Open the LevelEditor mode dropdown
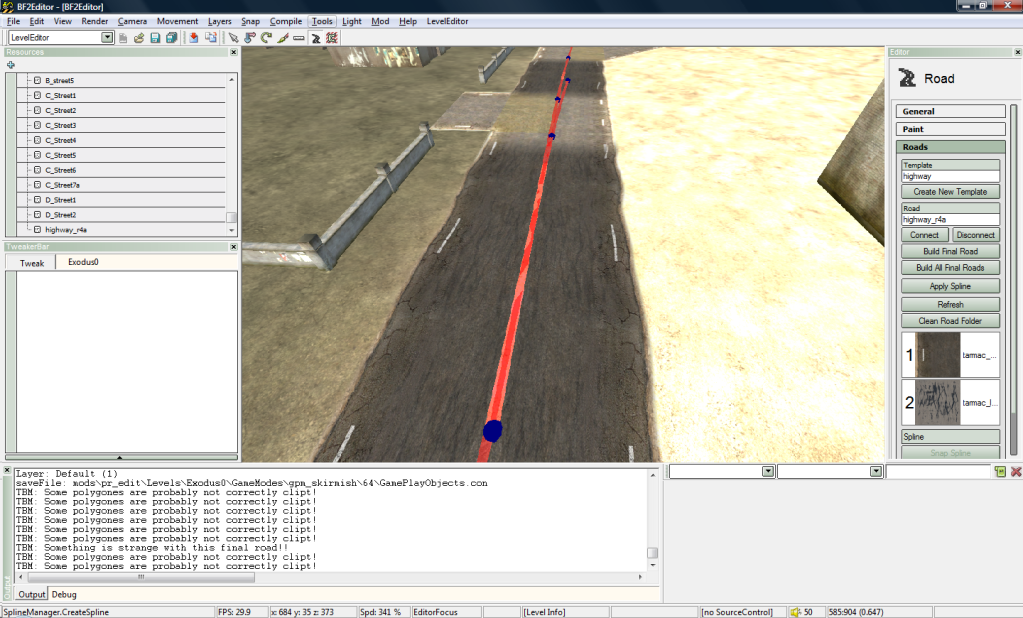 pos(107,38)
